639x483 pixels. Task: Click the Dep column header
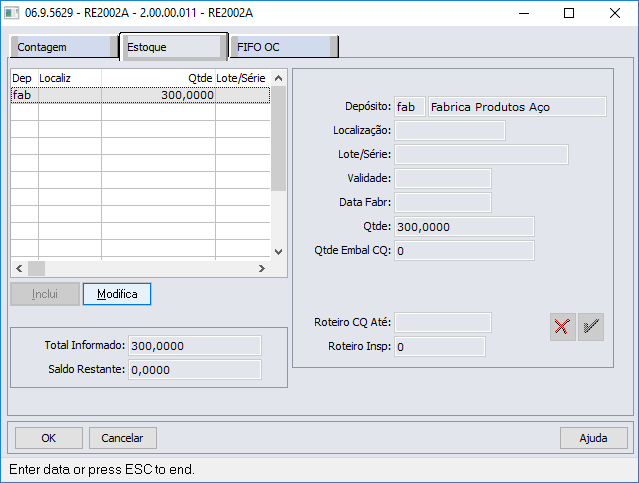24,78
